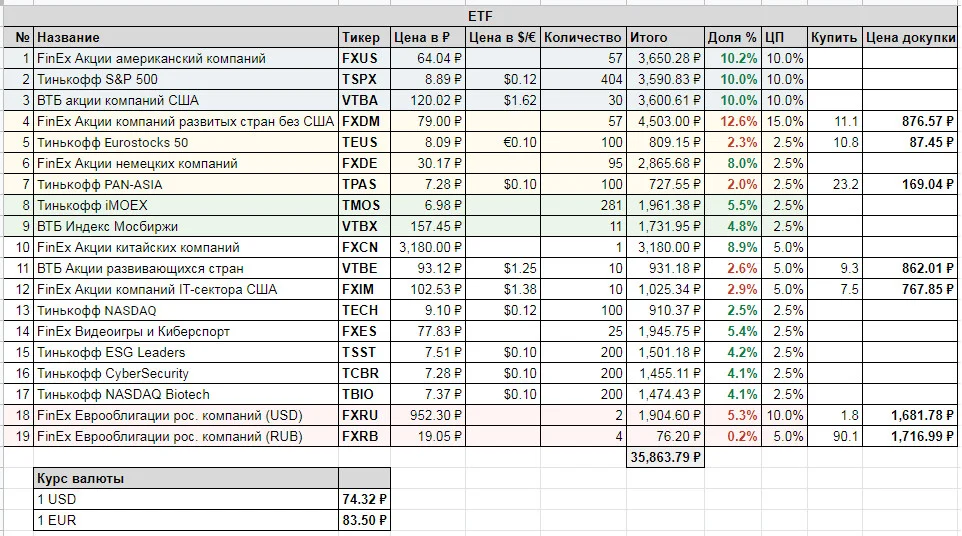This screenshot has height=536, width=962.
Task: Select top-up price cell 1,681.78 ₽
Action: click(910, 415)
